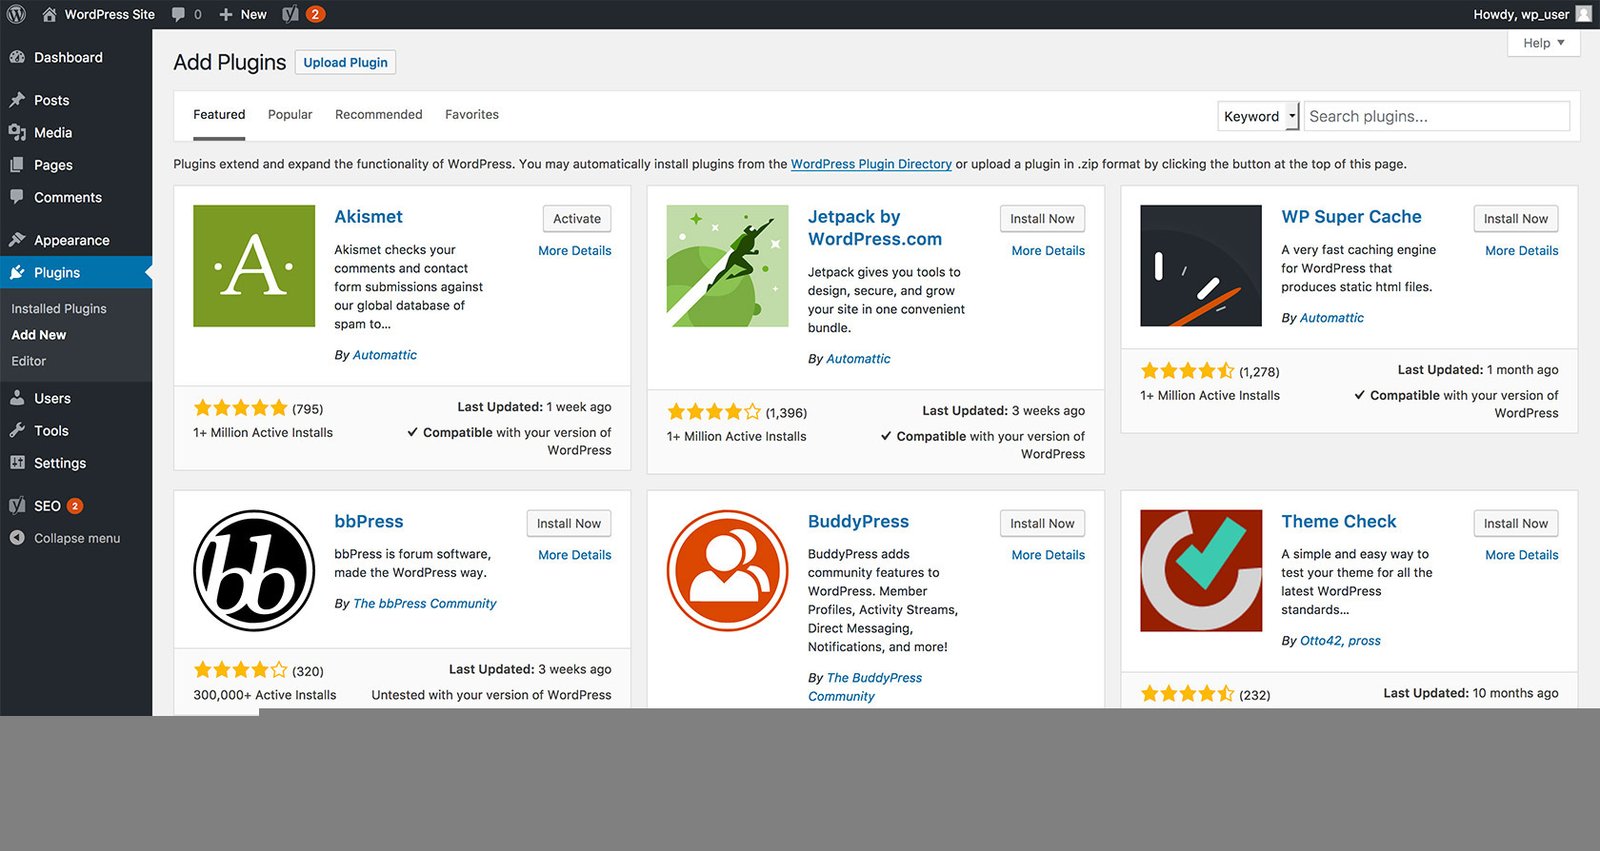The image size is (1600, 851).
Task: Click the Tools wrench icon
Action: [x=17, y=430]
